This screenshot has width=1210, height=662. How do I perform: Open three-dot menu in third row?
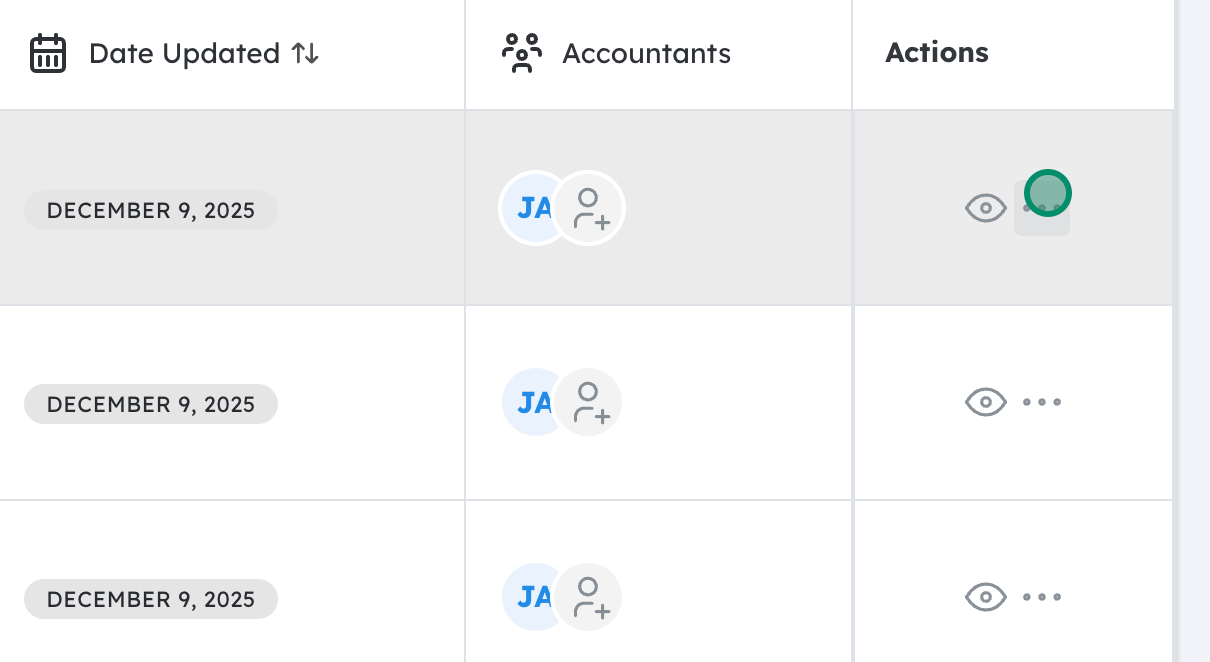tap(1042, 598)
